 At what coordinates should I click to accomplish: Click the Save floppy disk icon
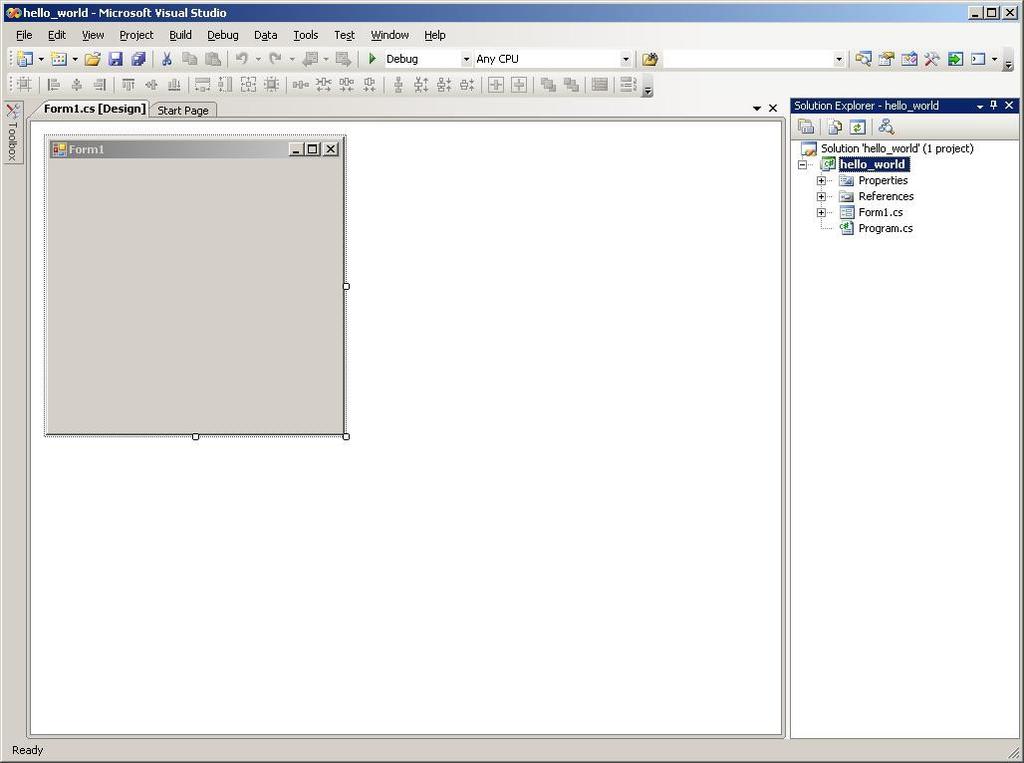pyautogui.click(x=116, y=59)
